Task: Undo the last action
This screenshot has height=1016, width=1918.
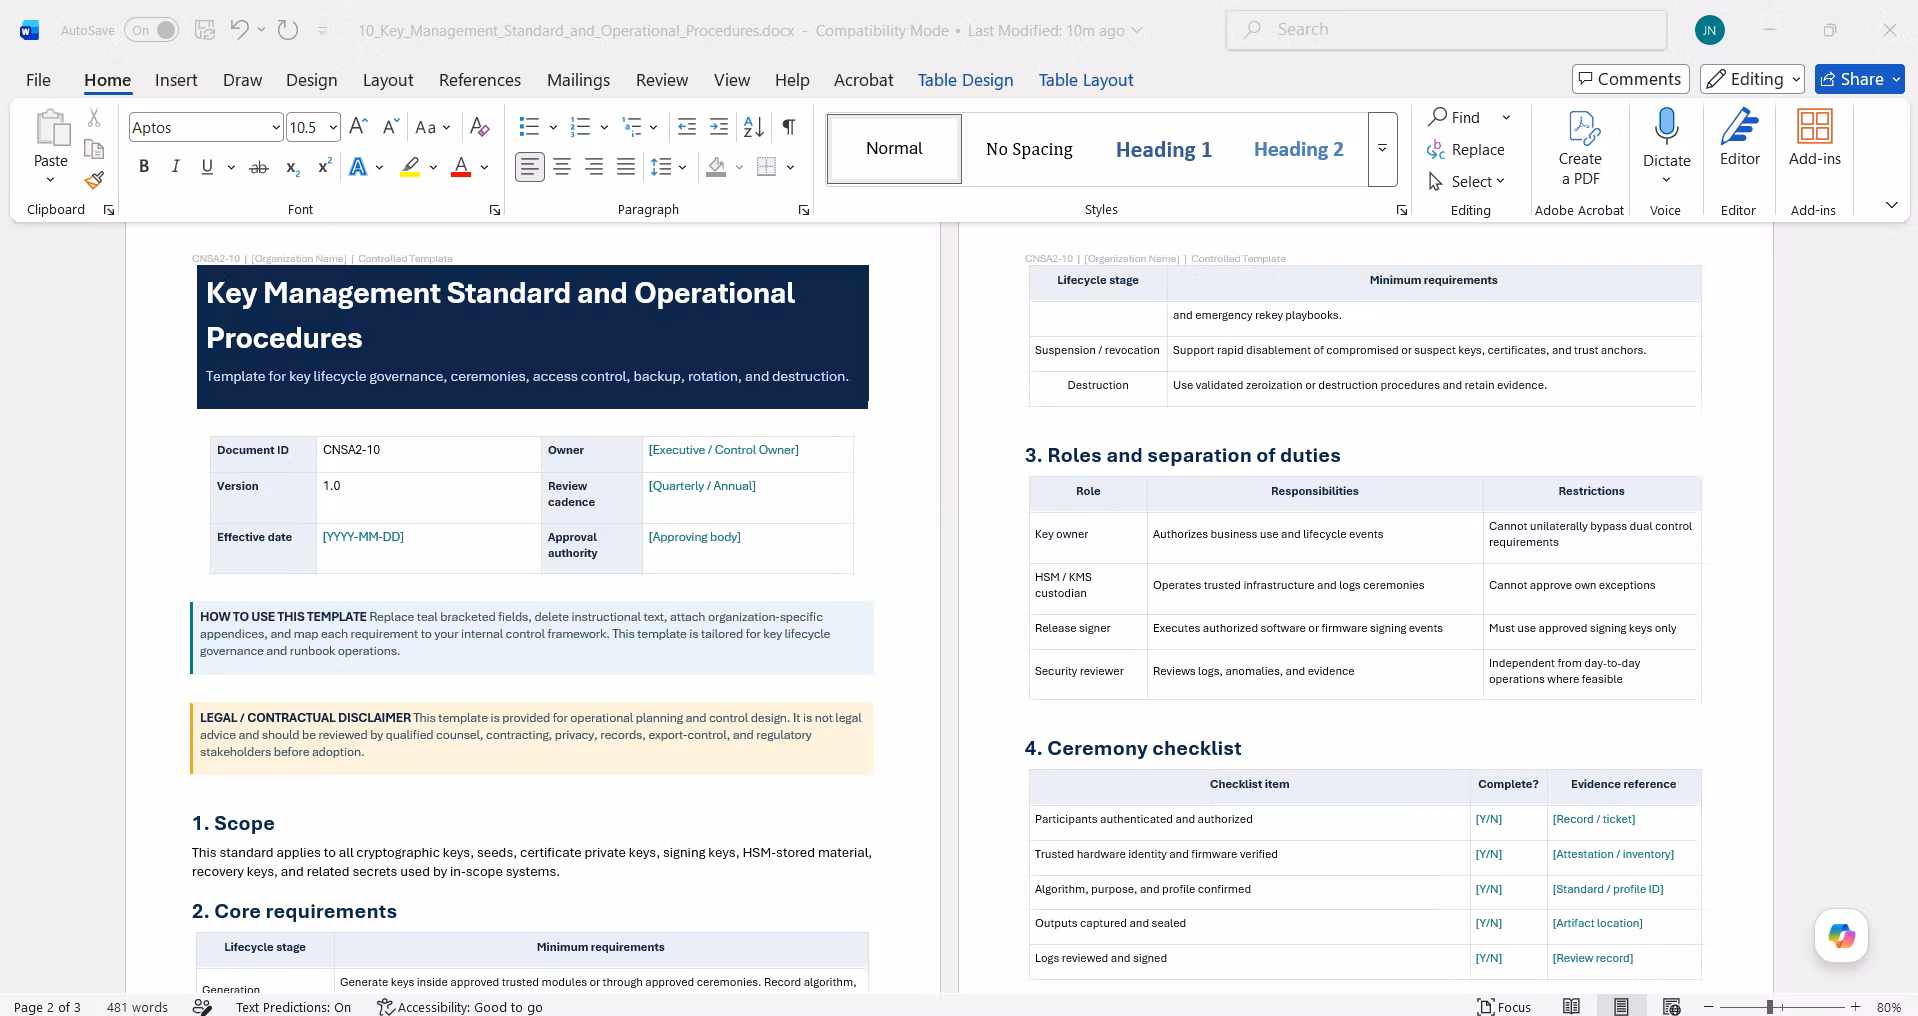Action: [239, 30]
